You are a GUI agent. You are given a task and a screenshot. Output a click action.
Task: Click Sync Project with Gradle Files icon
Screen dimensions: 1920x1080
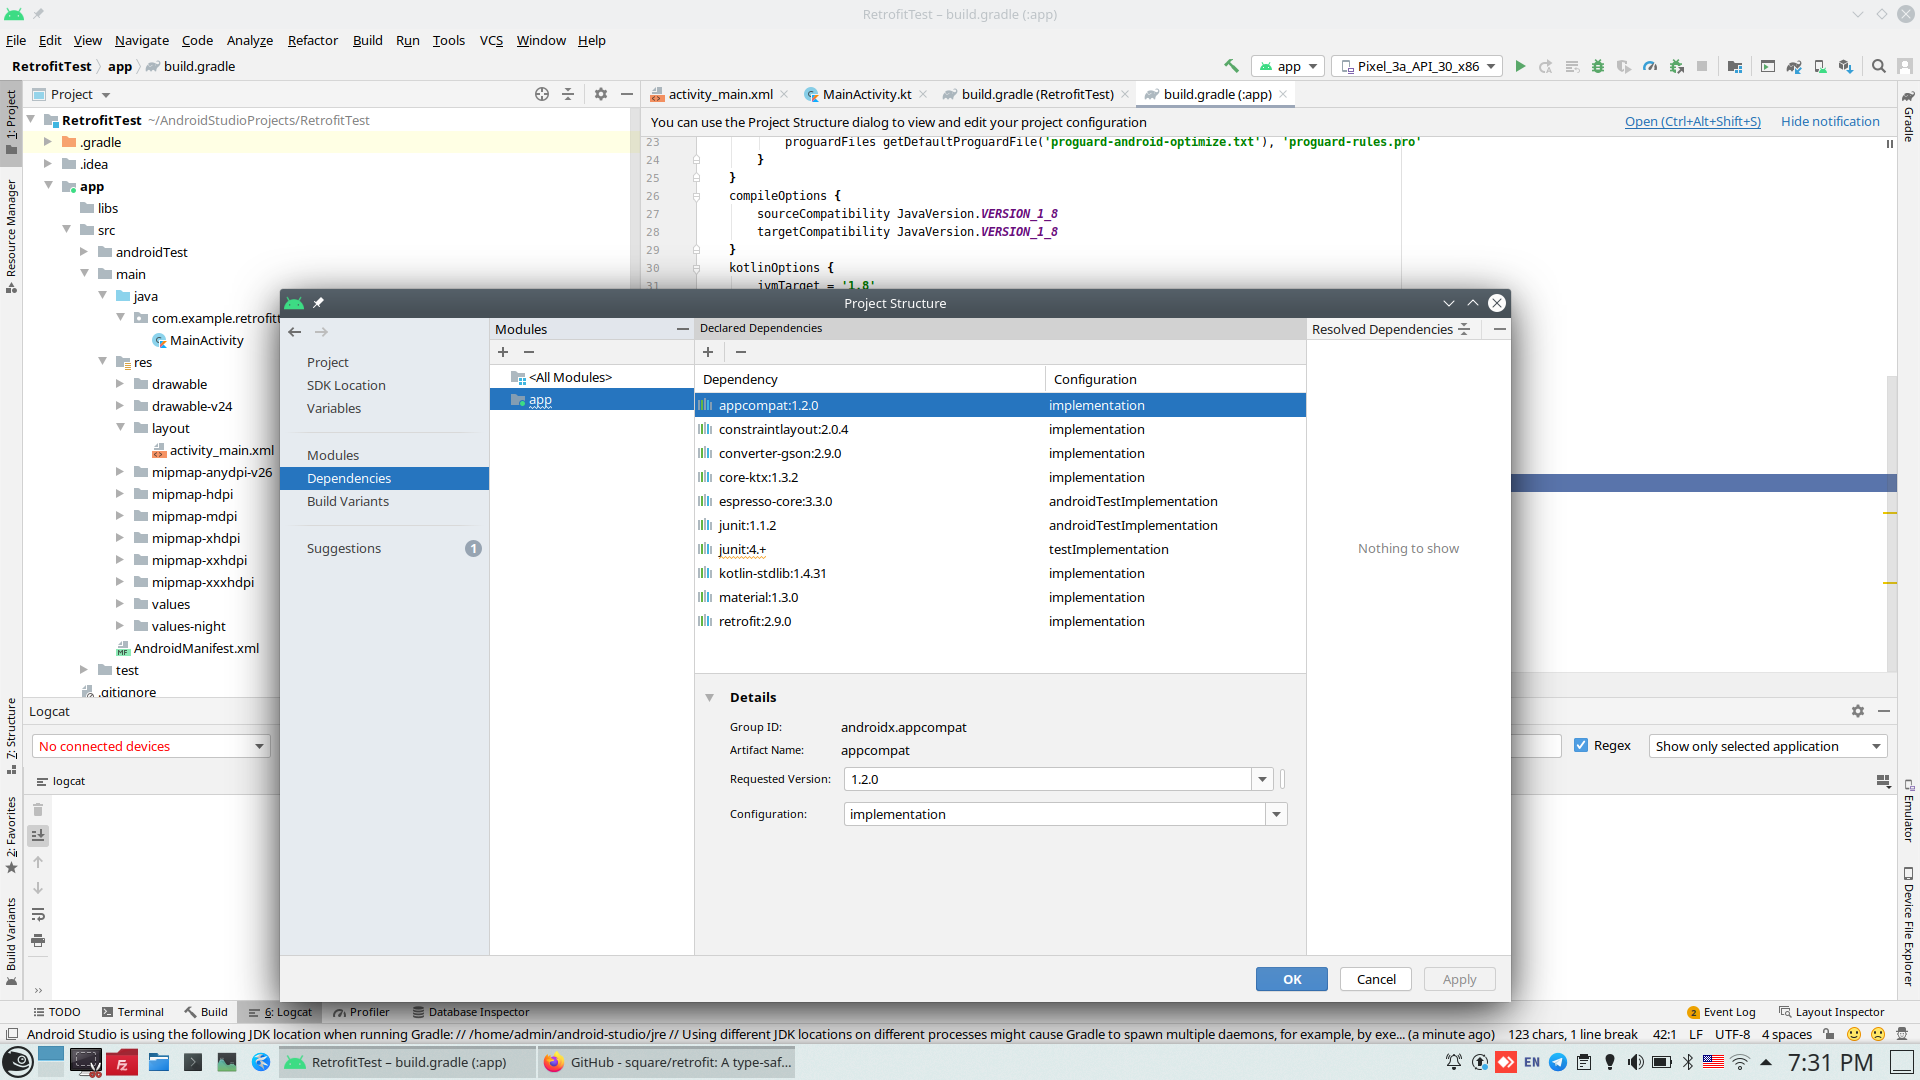coord(1794,66)
